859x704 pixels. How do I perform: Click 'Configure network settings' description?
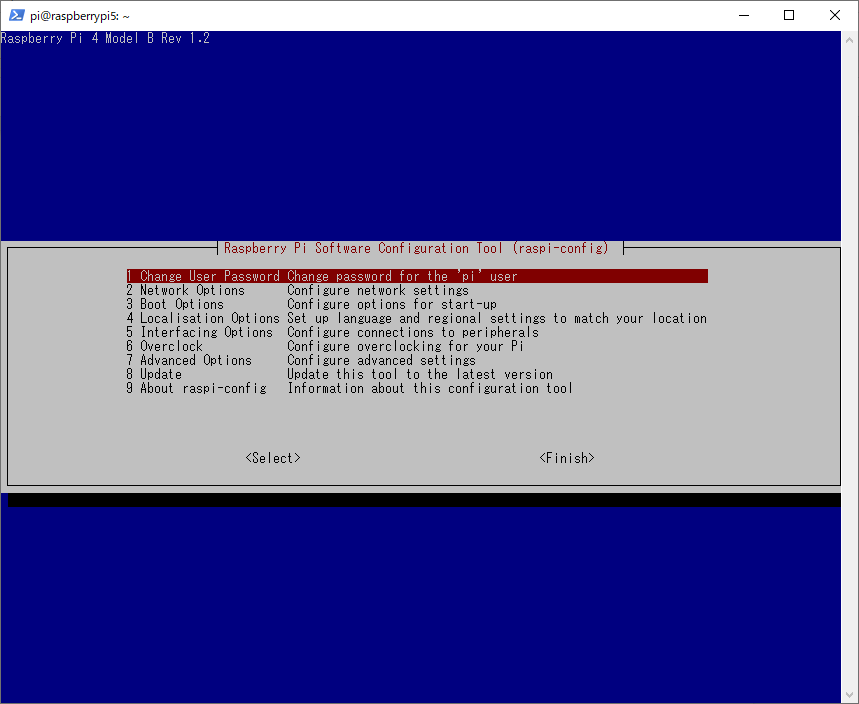click(378, 290)
